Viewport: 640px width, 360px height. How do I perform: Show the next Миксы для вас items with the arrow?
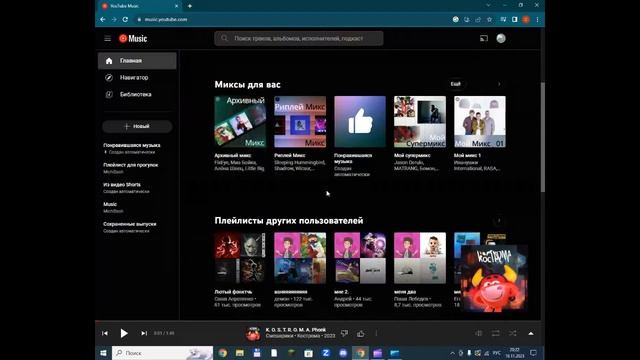click(499, 84)
